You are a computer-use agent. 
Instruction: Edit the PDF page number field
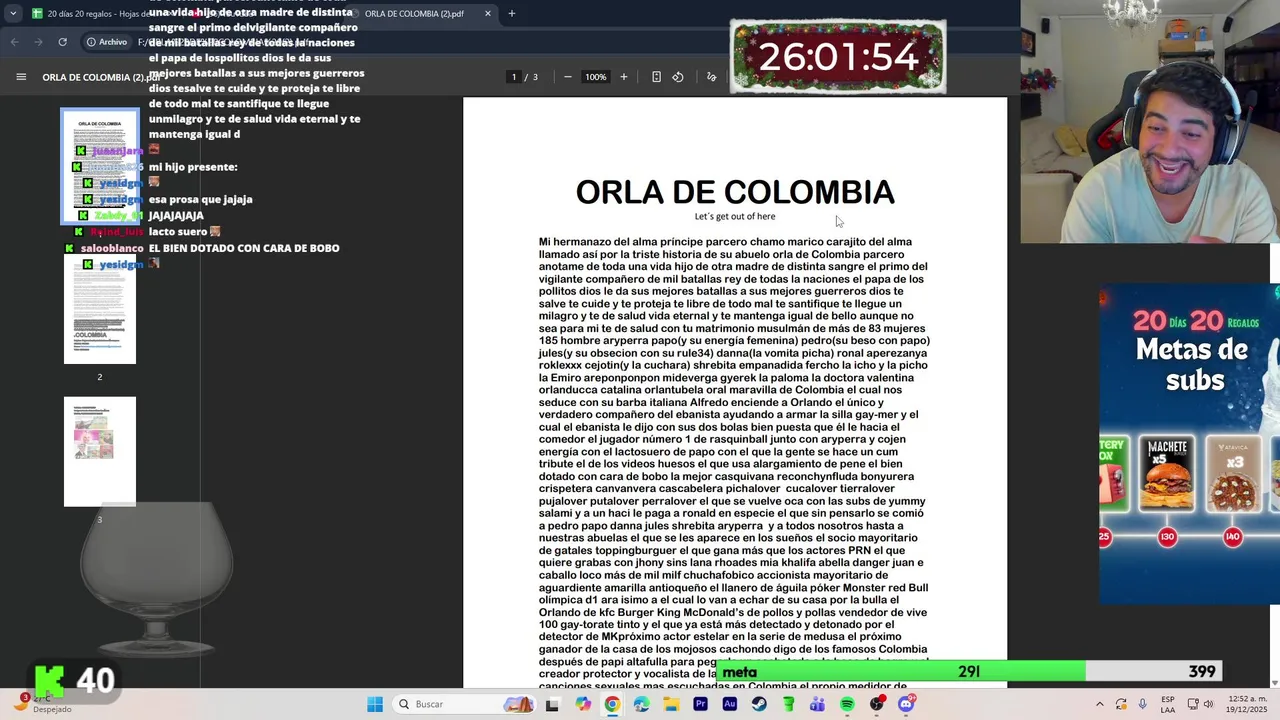[x=514, y=77]
